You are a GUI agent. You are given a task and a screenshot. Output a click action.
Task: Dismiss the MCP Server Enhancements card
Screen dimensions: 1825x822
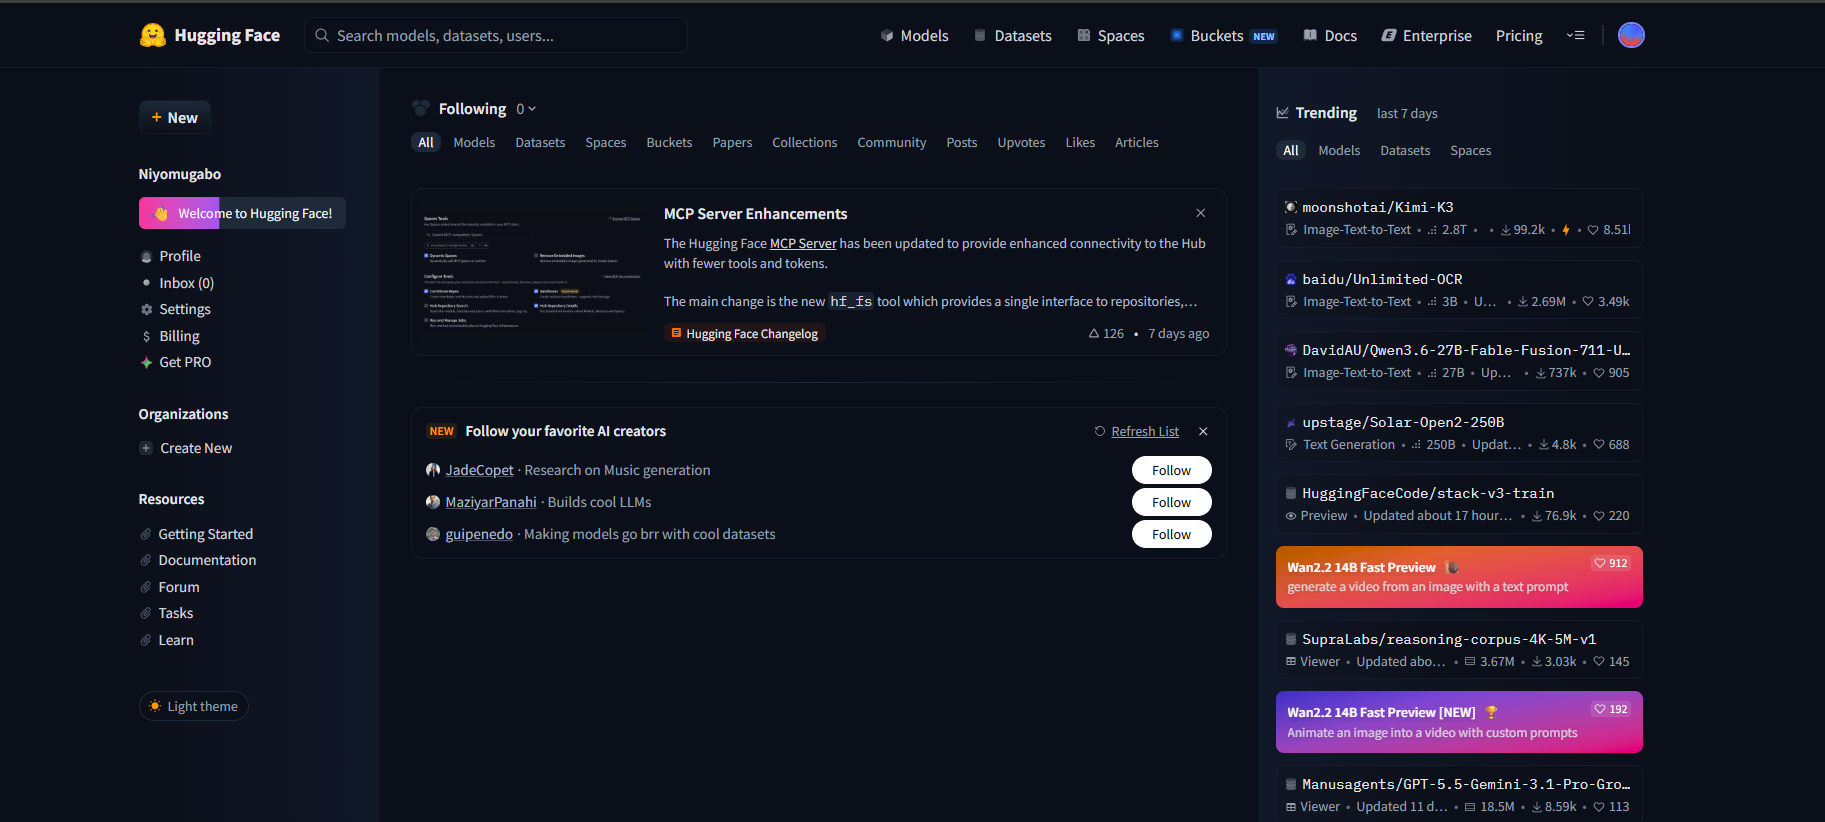tap(1200, 213)
